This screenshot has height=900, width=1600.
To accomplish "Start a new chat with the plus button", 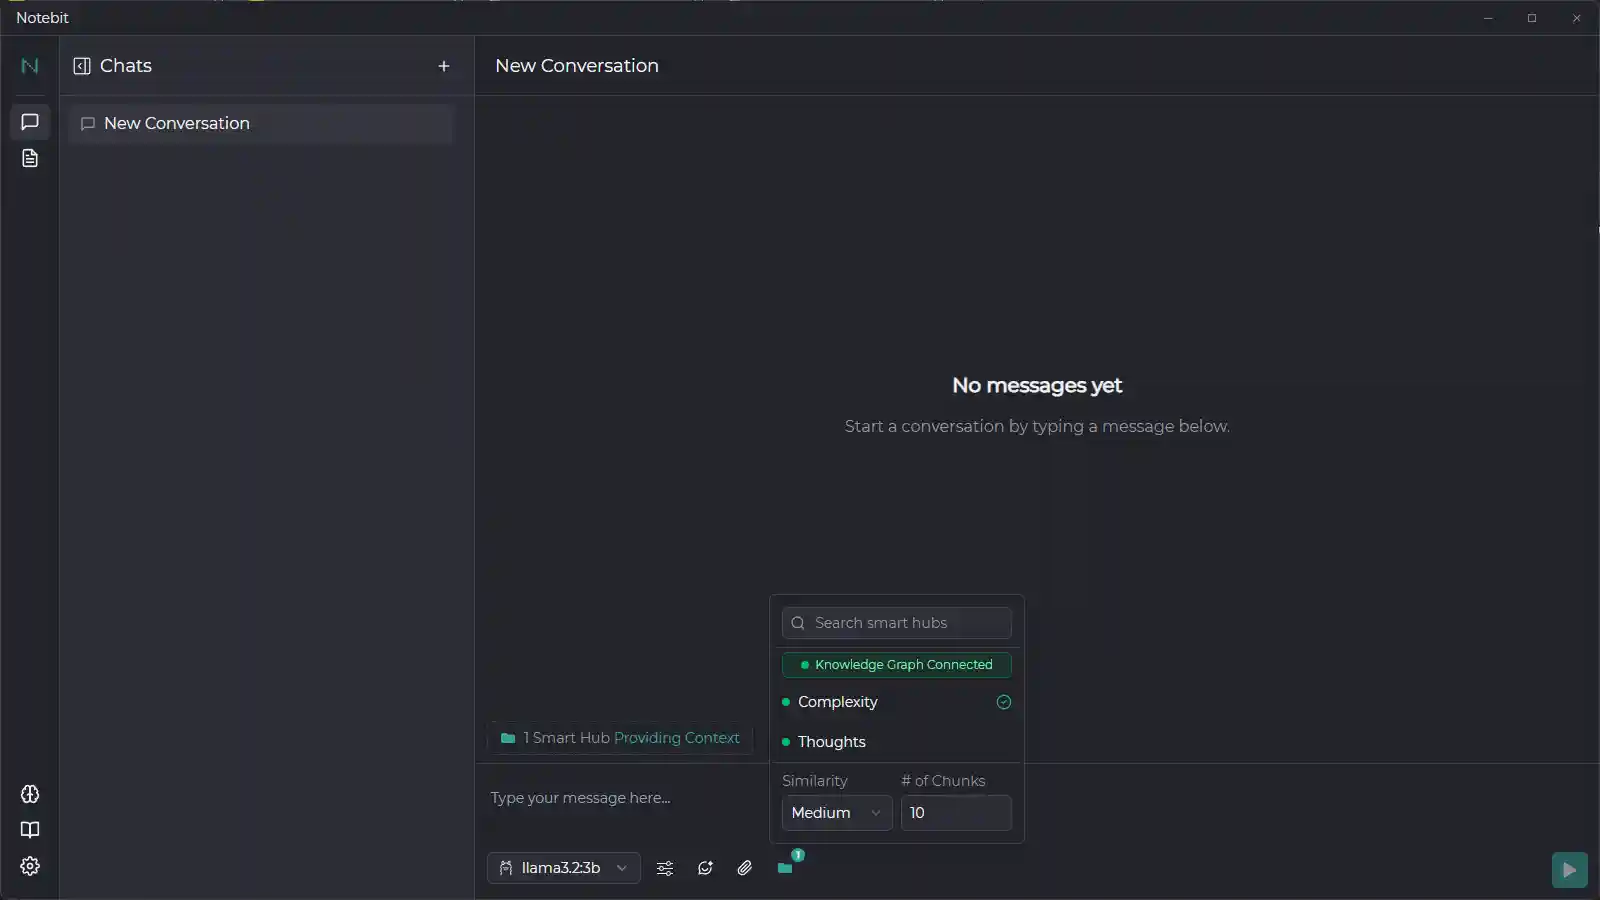I will tap(444, 66).
